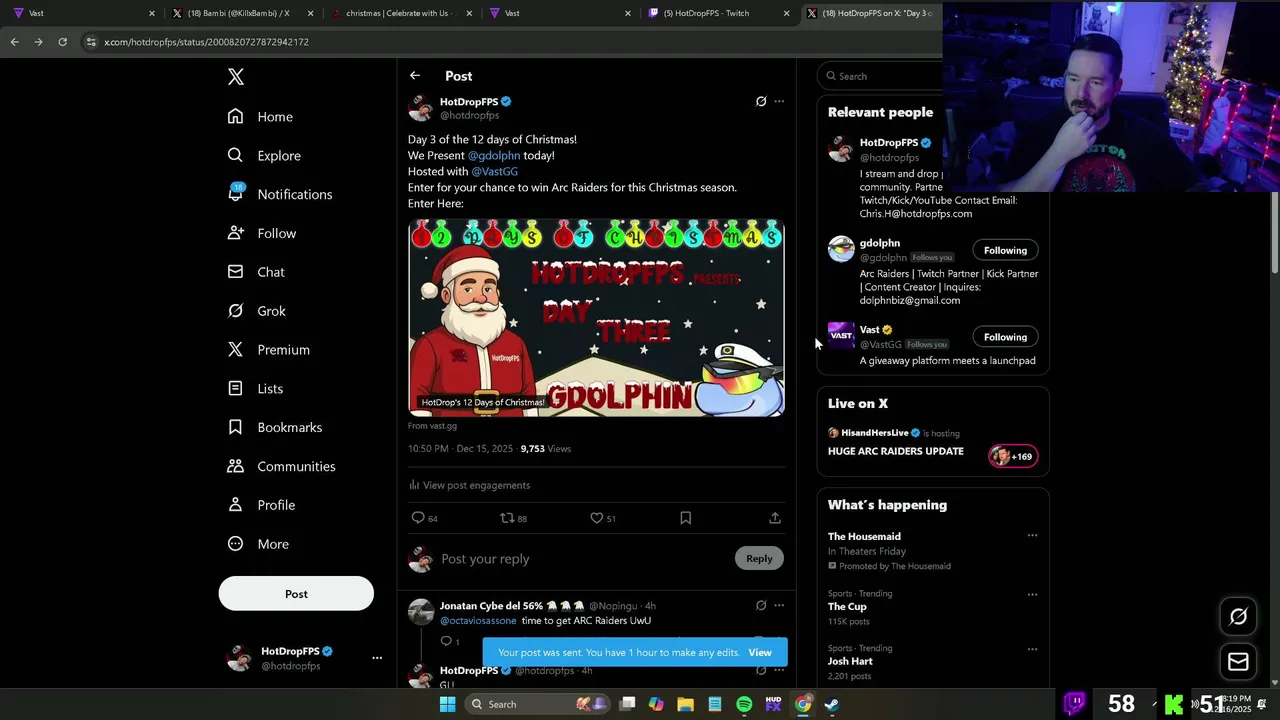The height and width of the screenshot is (720, 1280).
Task: Open The Cup trending topic
Action: tap(847, 607)
